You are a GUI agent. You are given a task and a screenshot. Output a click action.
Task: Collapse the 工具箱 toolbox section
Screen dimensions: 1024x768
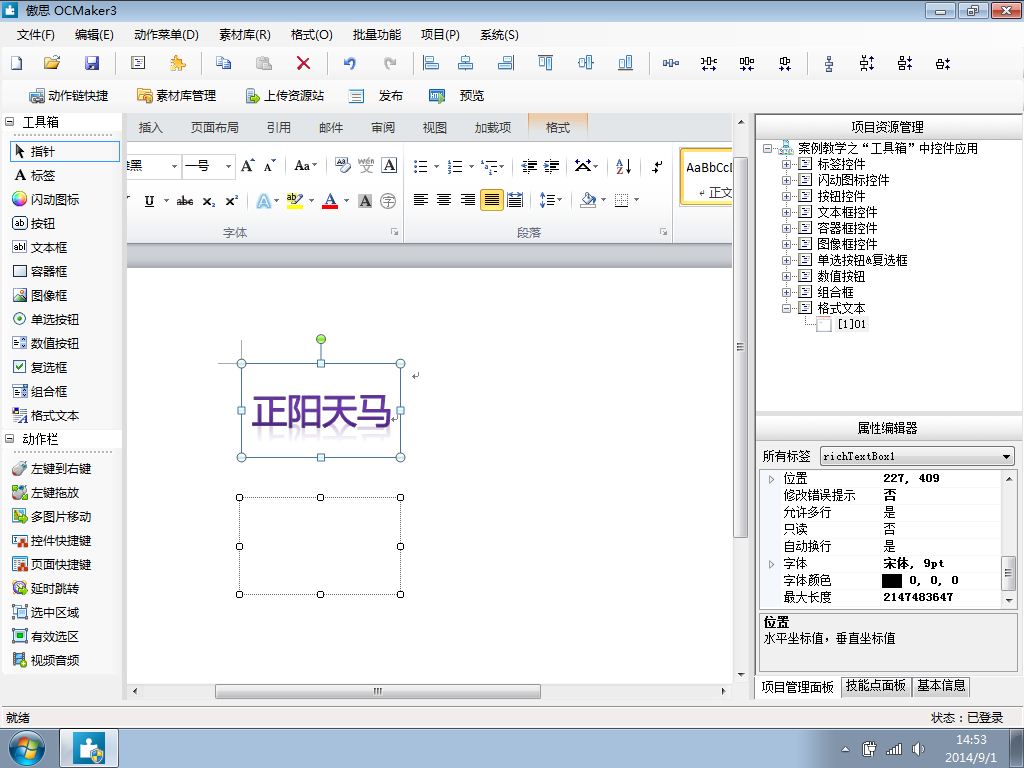pos(10,122)
